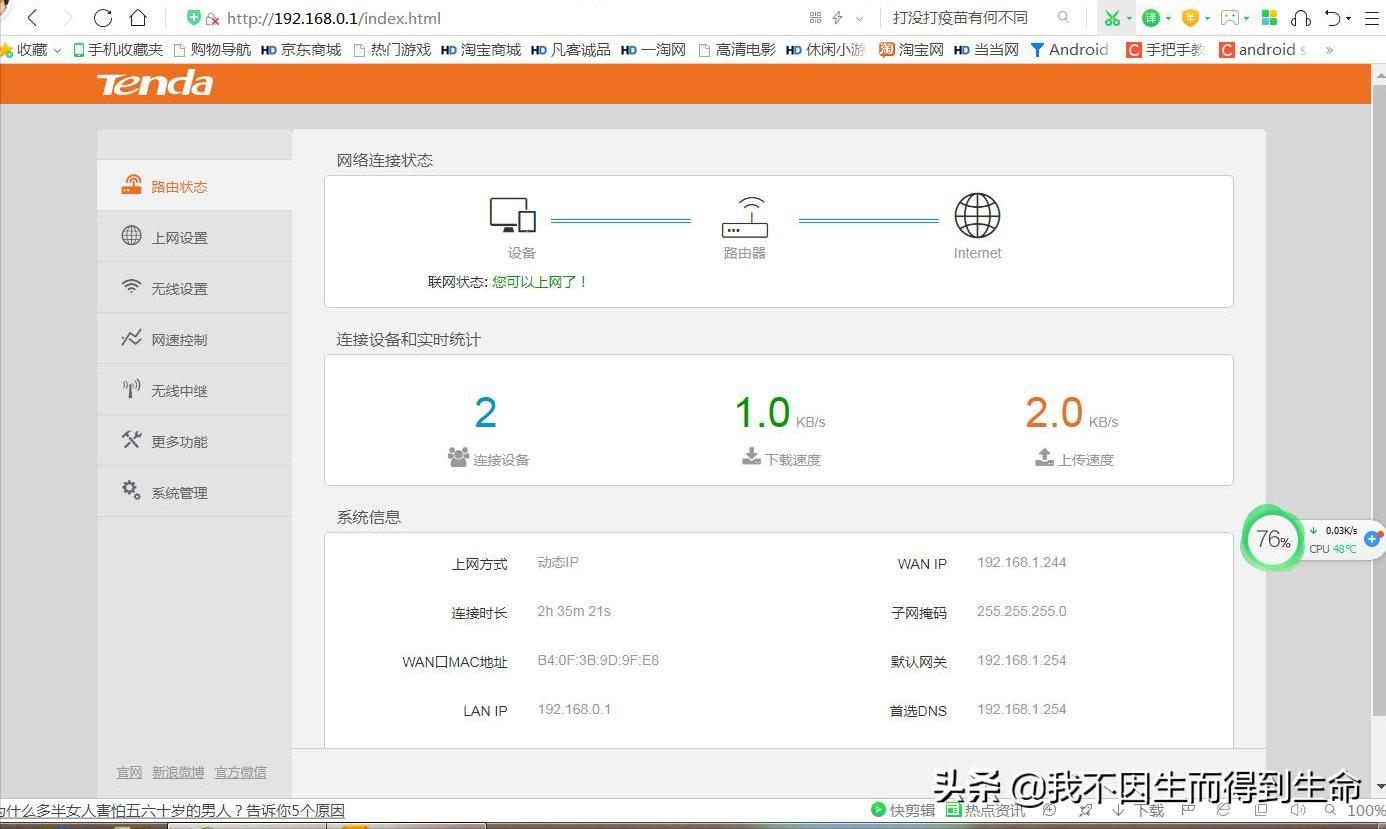Click the 系统管理 system management gear icon
Viewport: 1386px width, 829px height.
(129, 490)
